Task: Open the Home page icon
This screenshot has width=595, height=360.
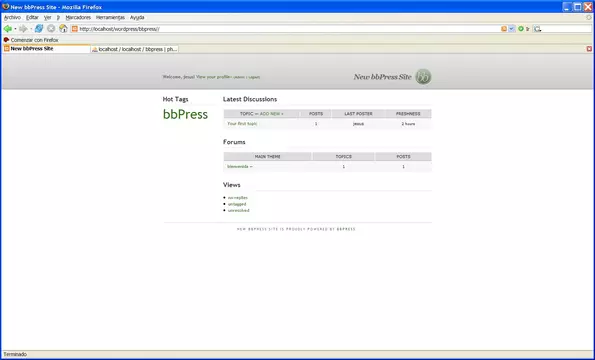Action: [x=63, y=29]
